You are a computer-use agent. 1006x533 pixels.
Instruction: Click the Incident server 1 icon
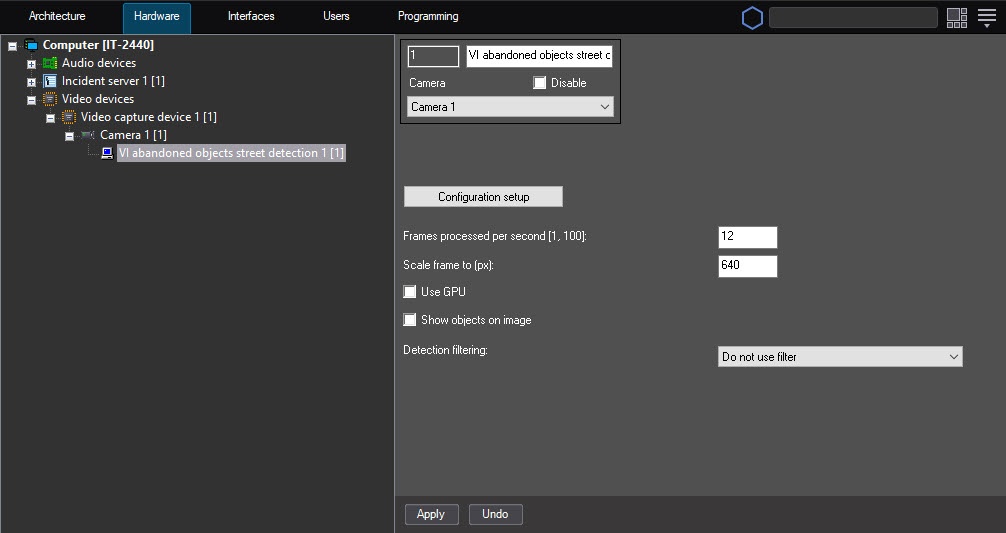click(50, 81)
